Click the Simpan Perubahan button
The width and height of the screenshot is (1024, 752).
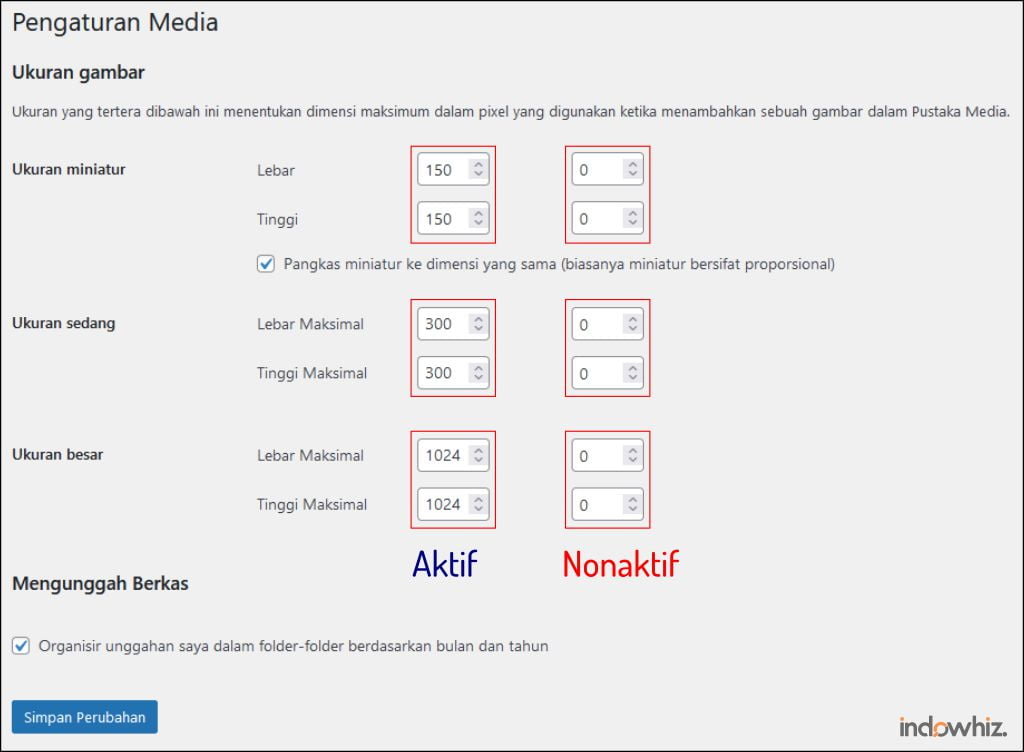pos(85,717)
